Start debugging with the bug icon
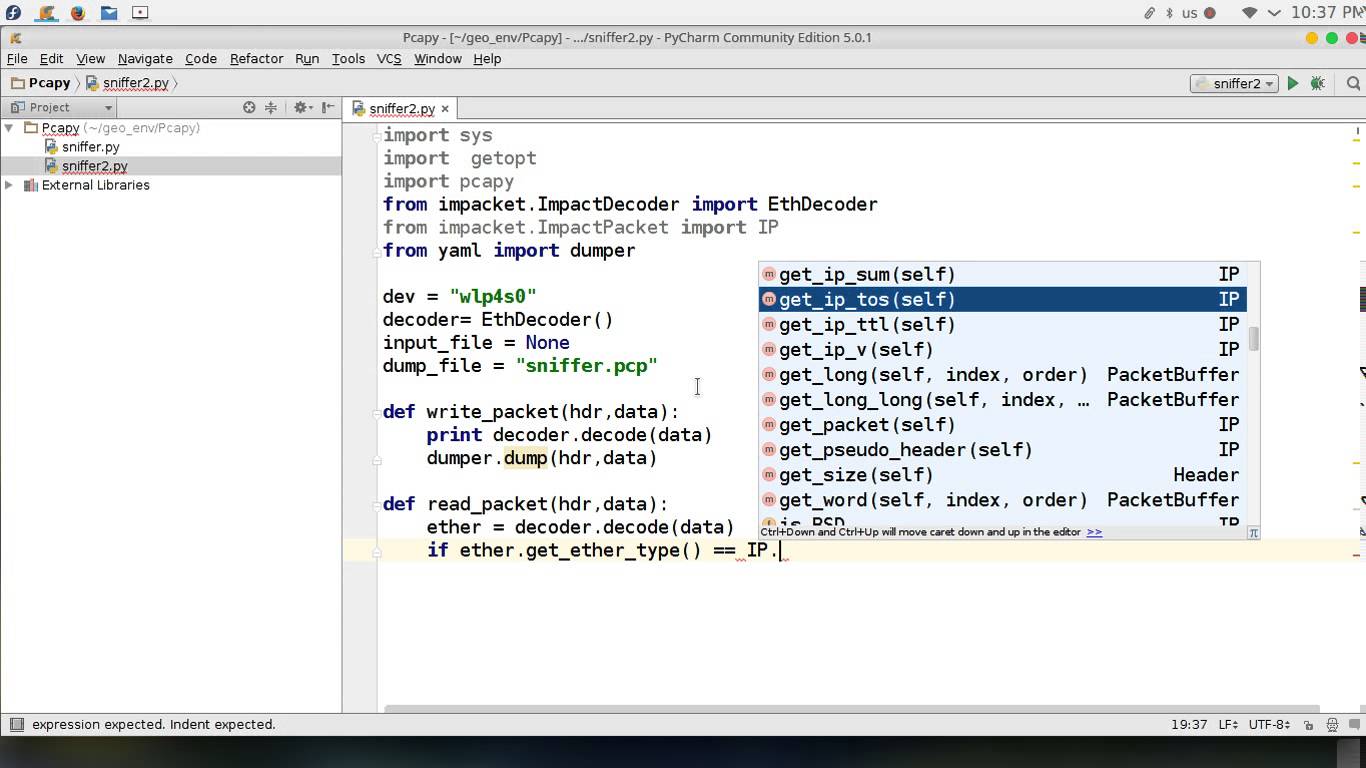This screenshot has width=1366, height=768. (1317, 84)
